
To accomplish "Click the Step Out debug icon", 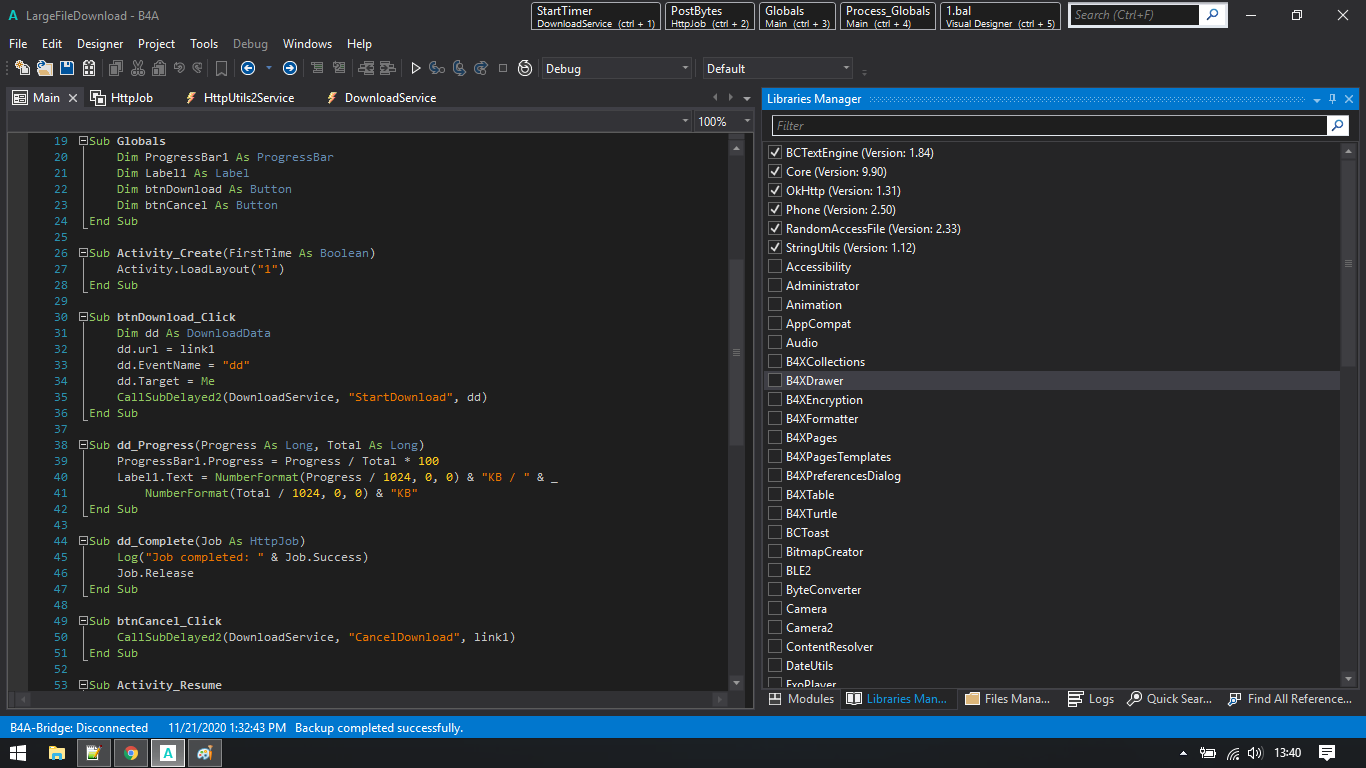I will tap(481, 68).
